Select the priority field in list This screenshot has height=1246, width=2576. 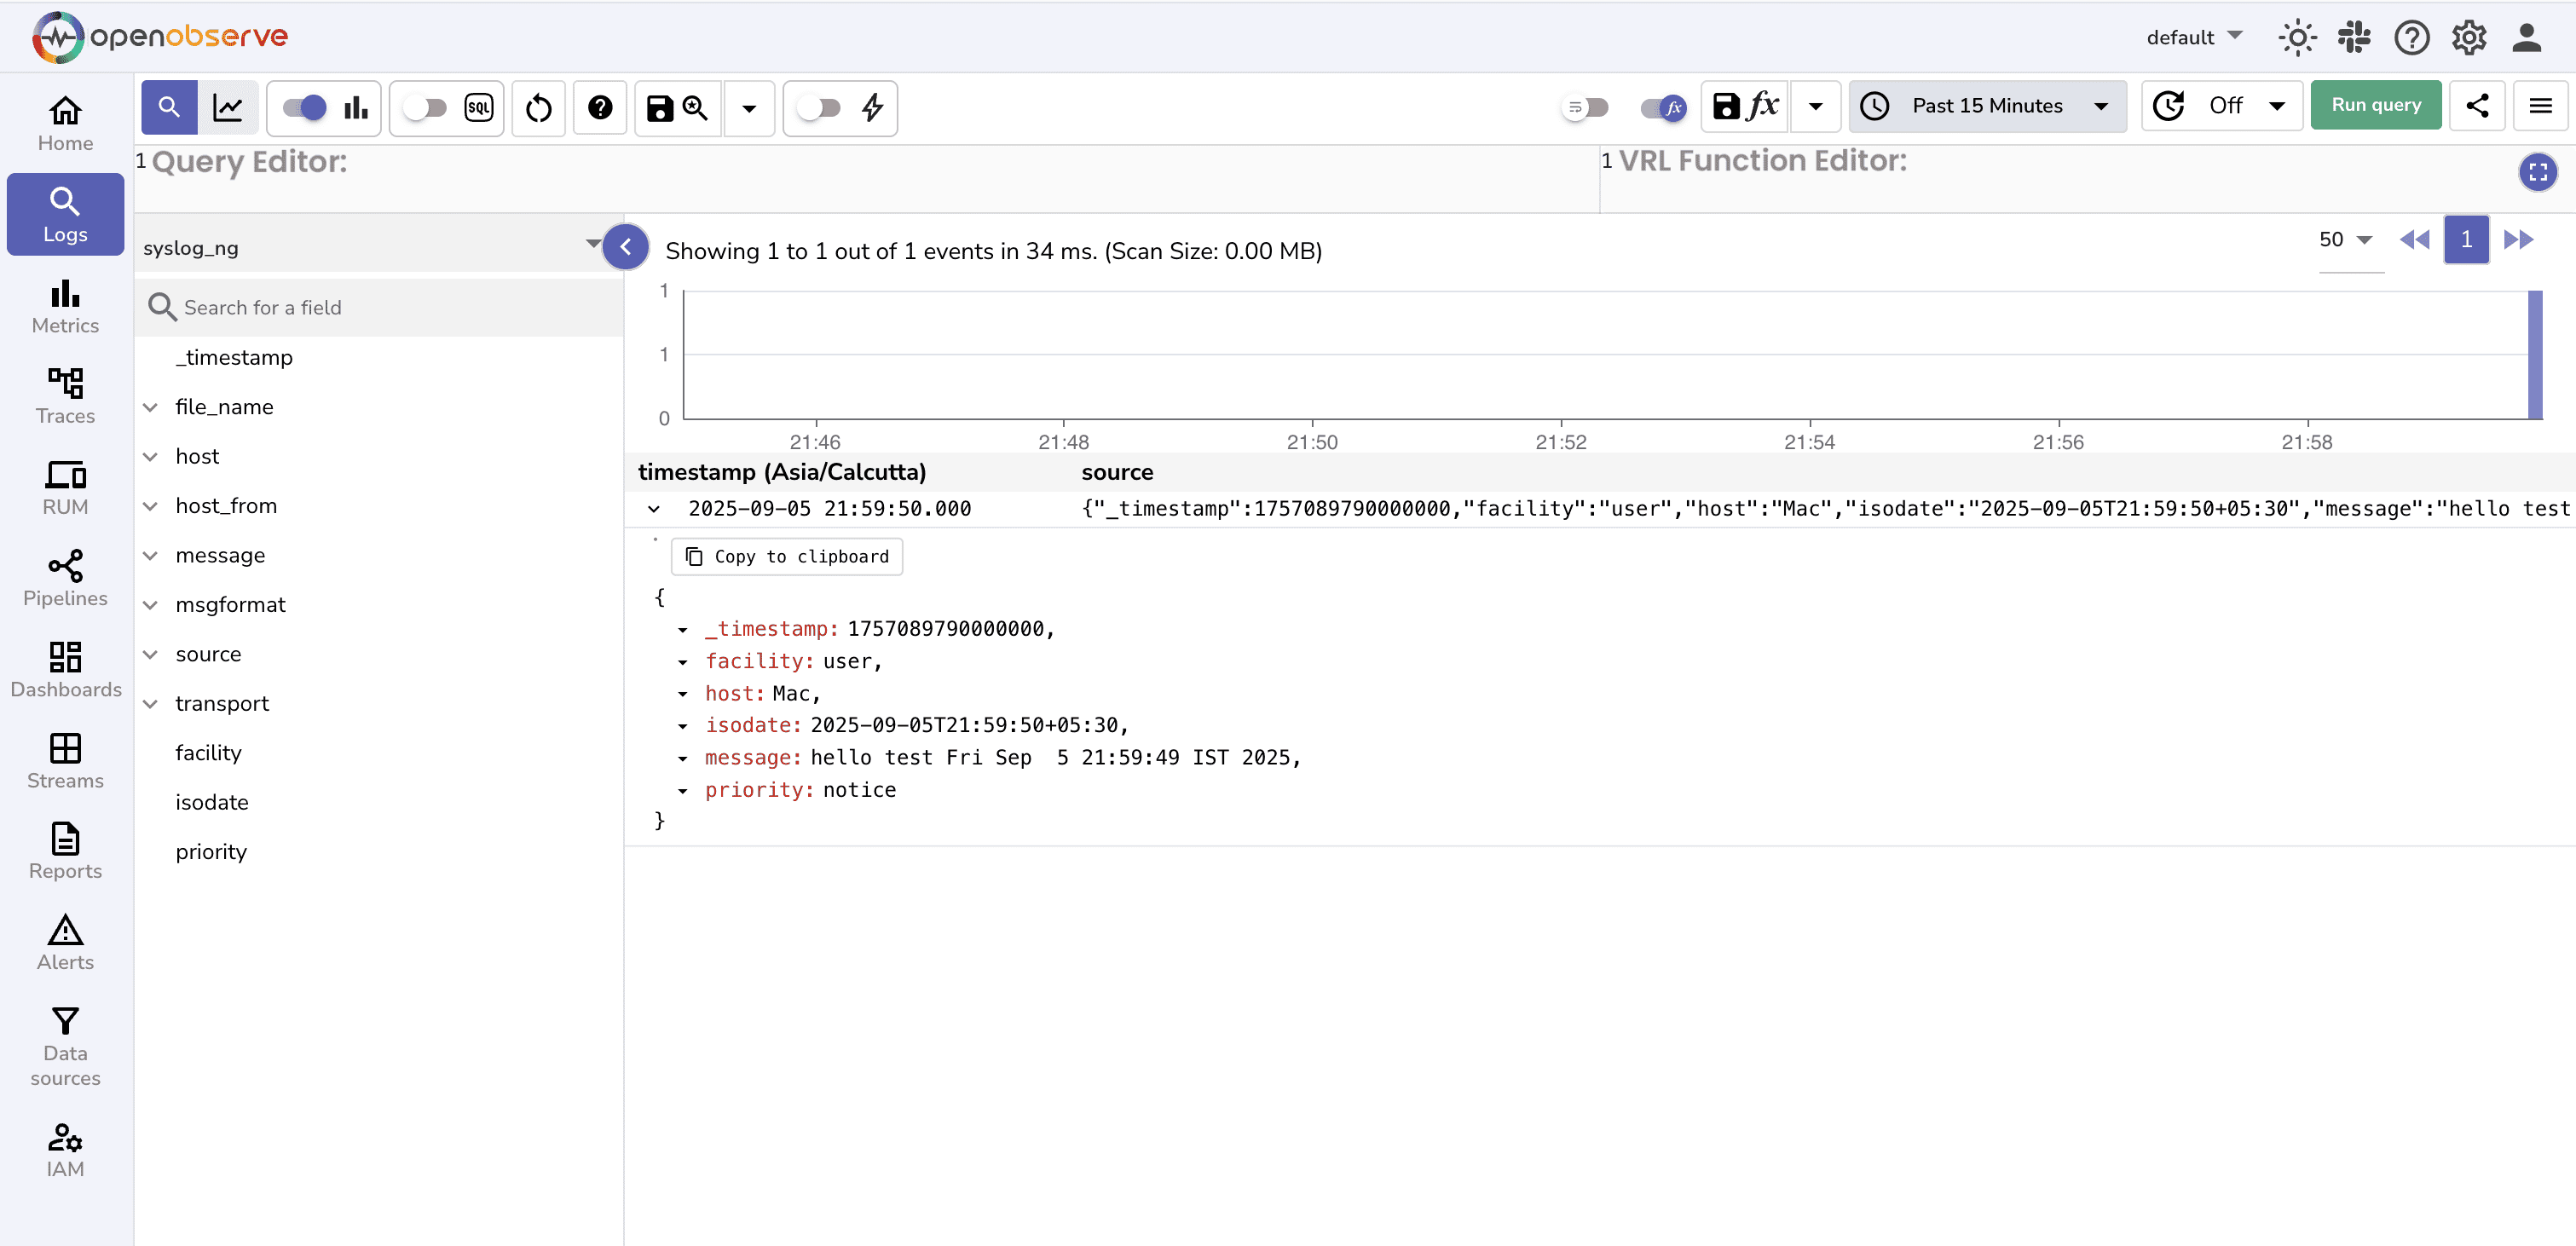pyautogui.click(x=210, y=852)
